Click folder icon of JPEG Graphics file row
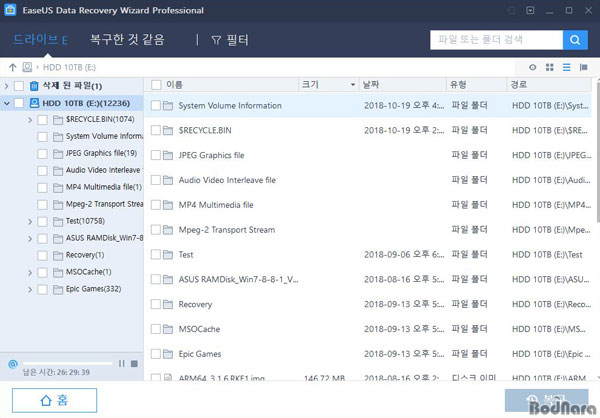600x418 pixels. 168,155
